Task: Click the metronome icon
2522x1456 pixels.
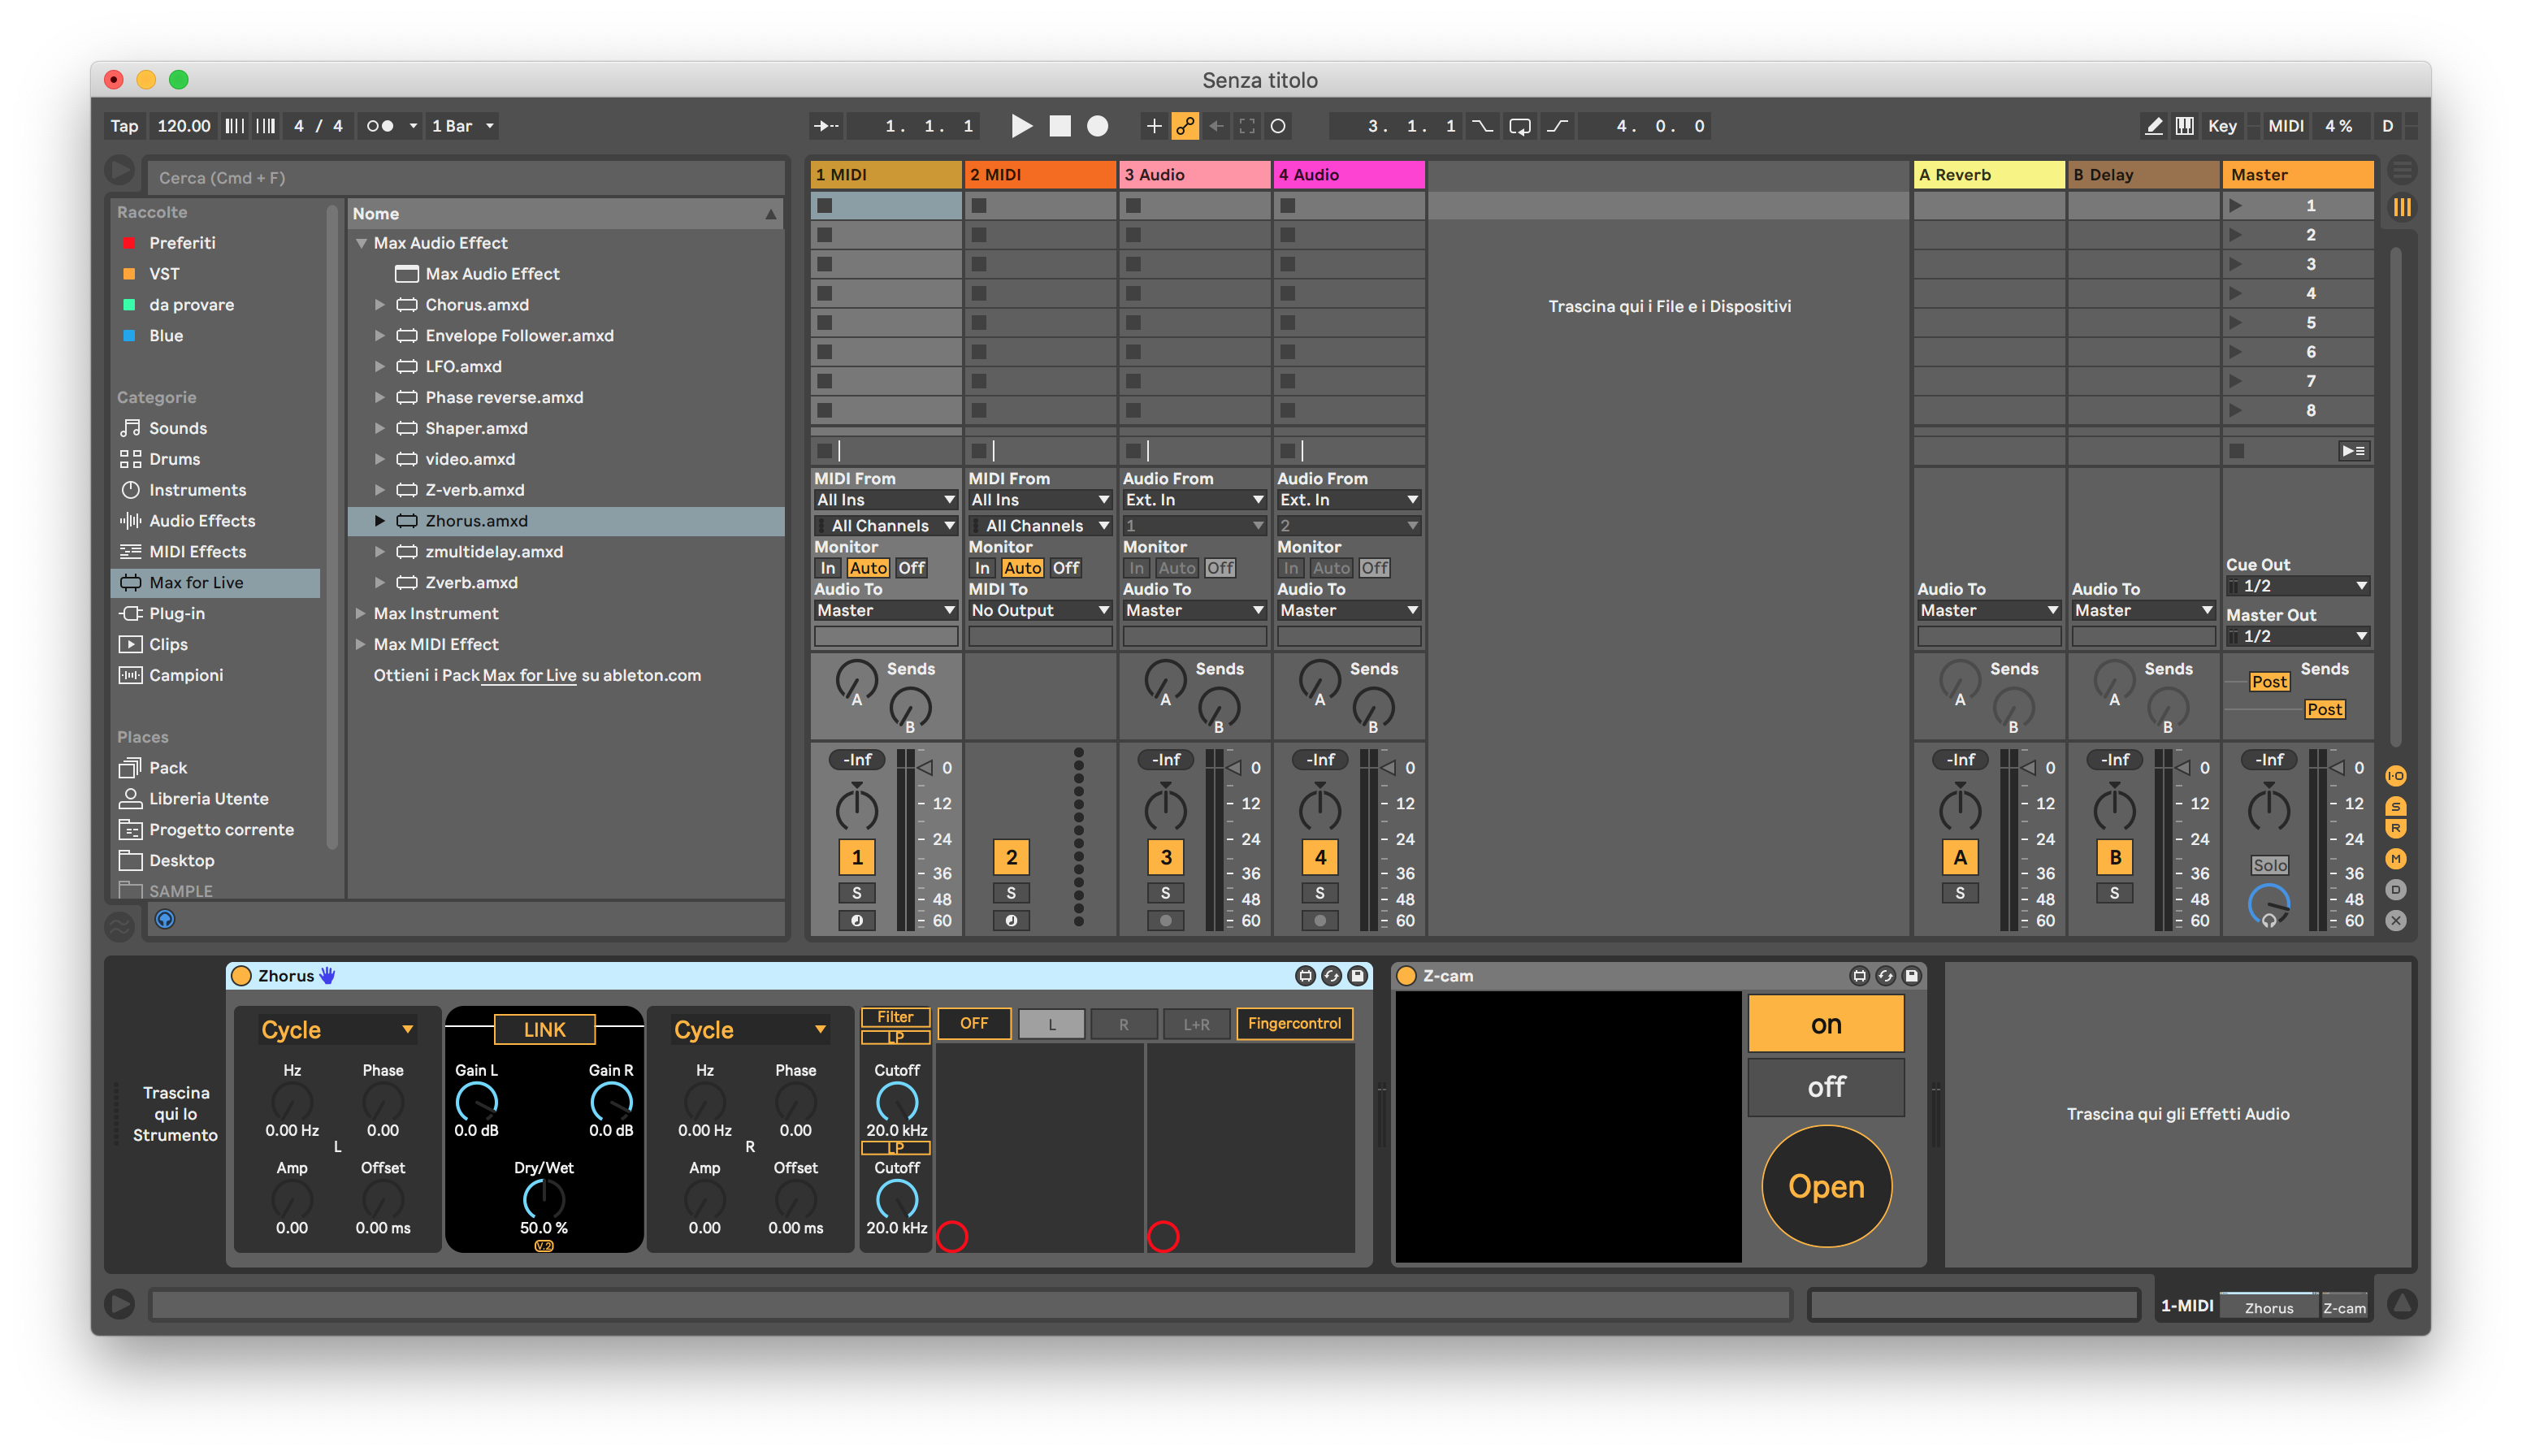Action: click(380, 126)
